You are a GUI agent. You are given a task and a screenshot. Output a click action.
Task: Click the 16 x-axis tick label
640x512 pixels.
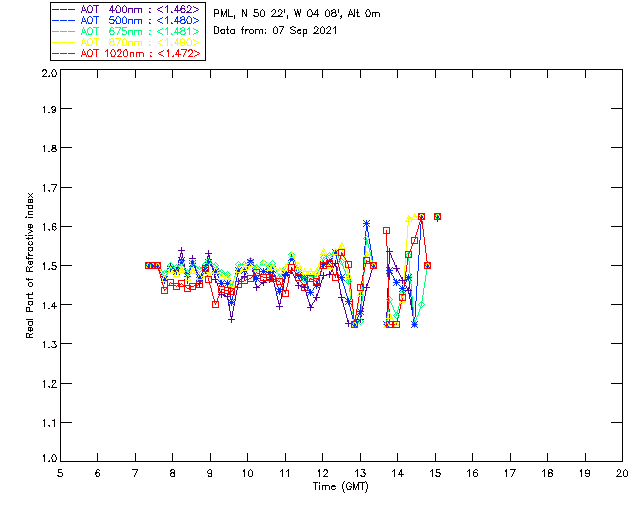[472, 473]
